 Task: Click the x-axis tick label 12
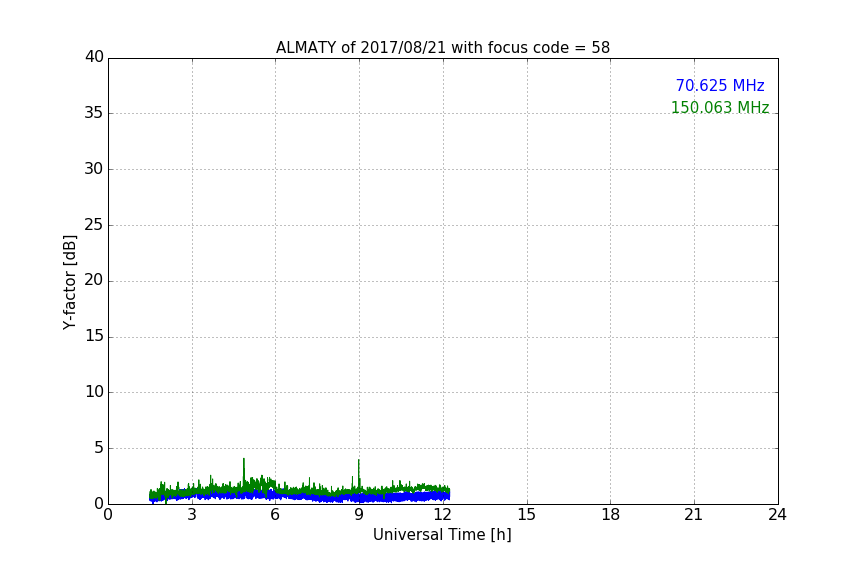443,515
